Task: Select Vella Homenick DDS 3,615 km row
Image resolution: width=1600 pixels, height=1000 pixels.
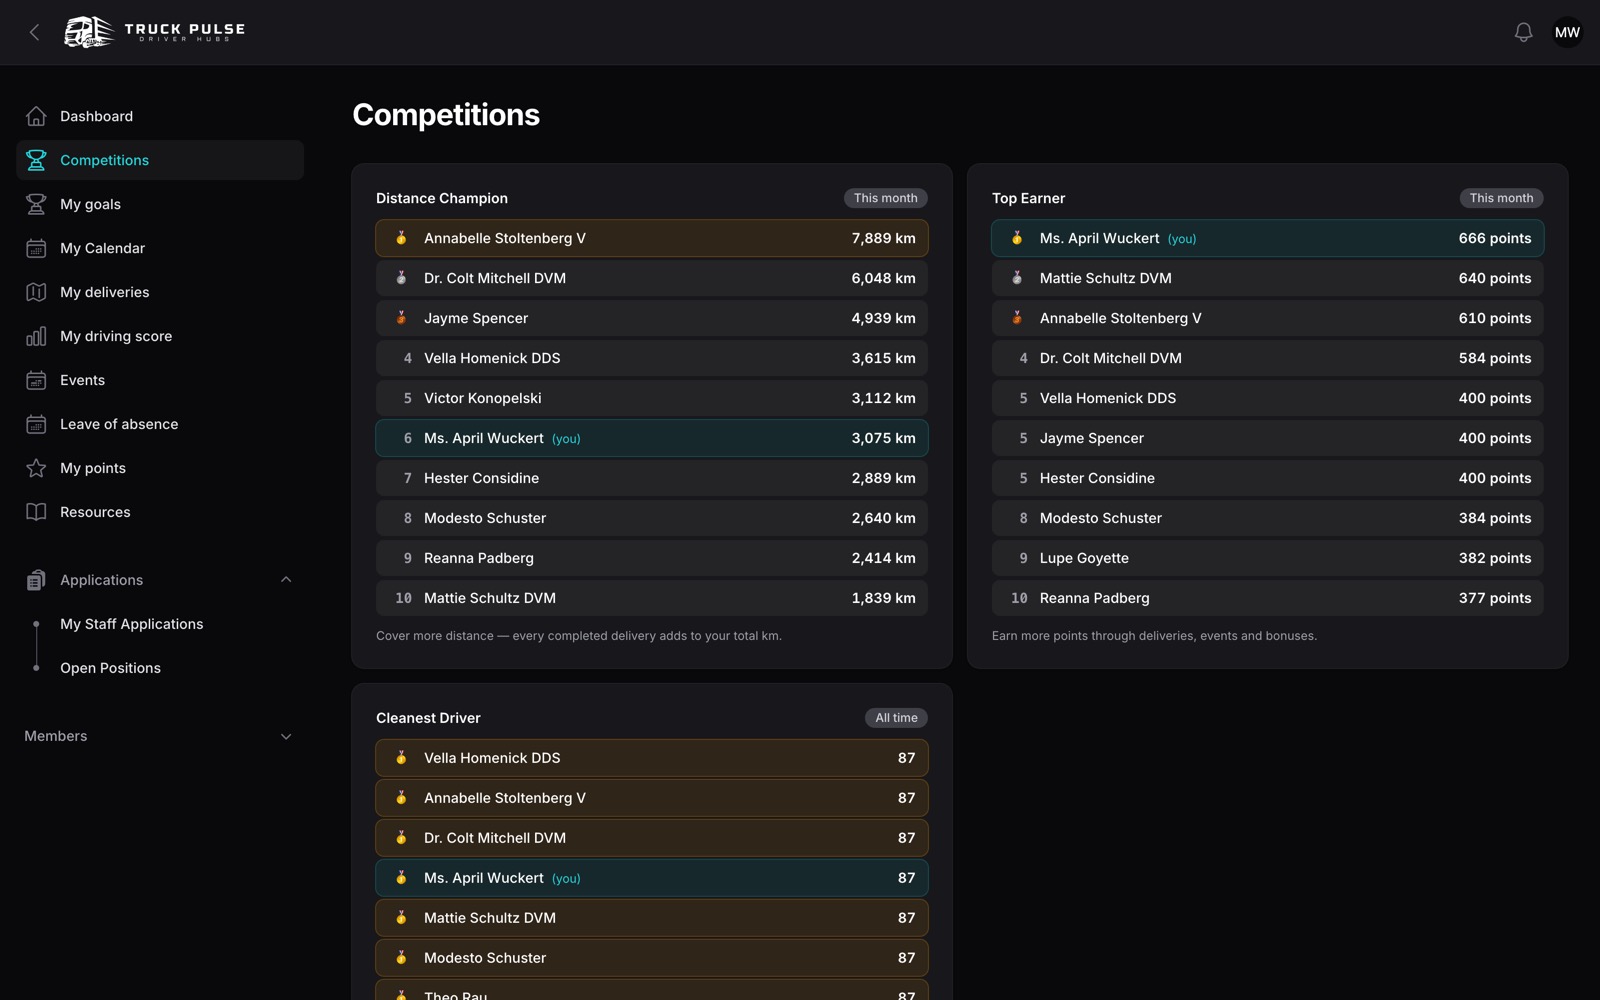Action: point(652,358)
